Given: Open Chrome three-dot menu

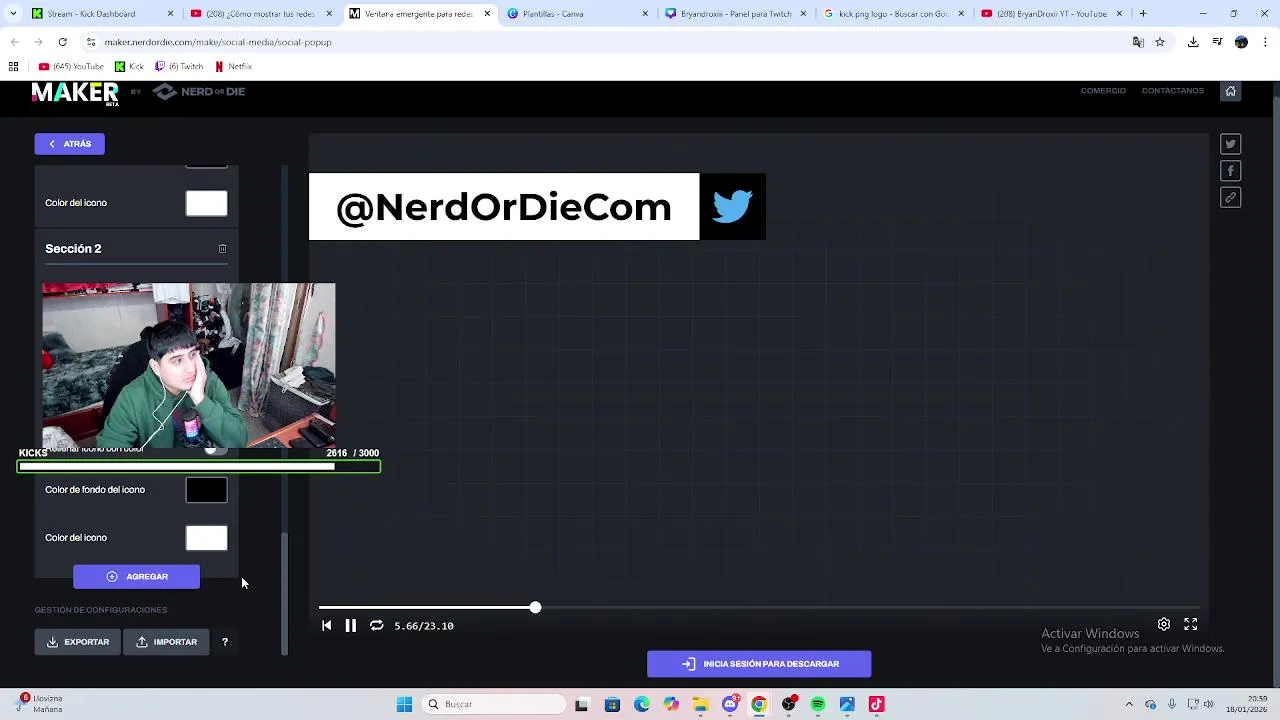Looking at the screenshot, I should point(1264,42).
